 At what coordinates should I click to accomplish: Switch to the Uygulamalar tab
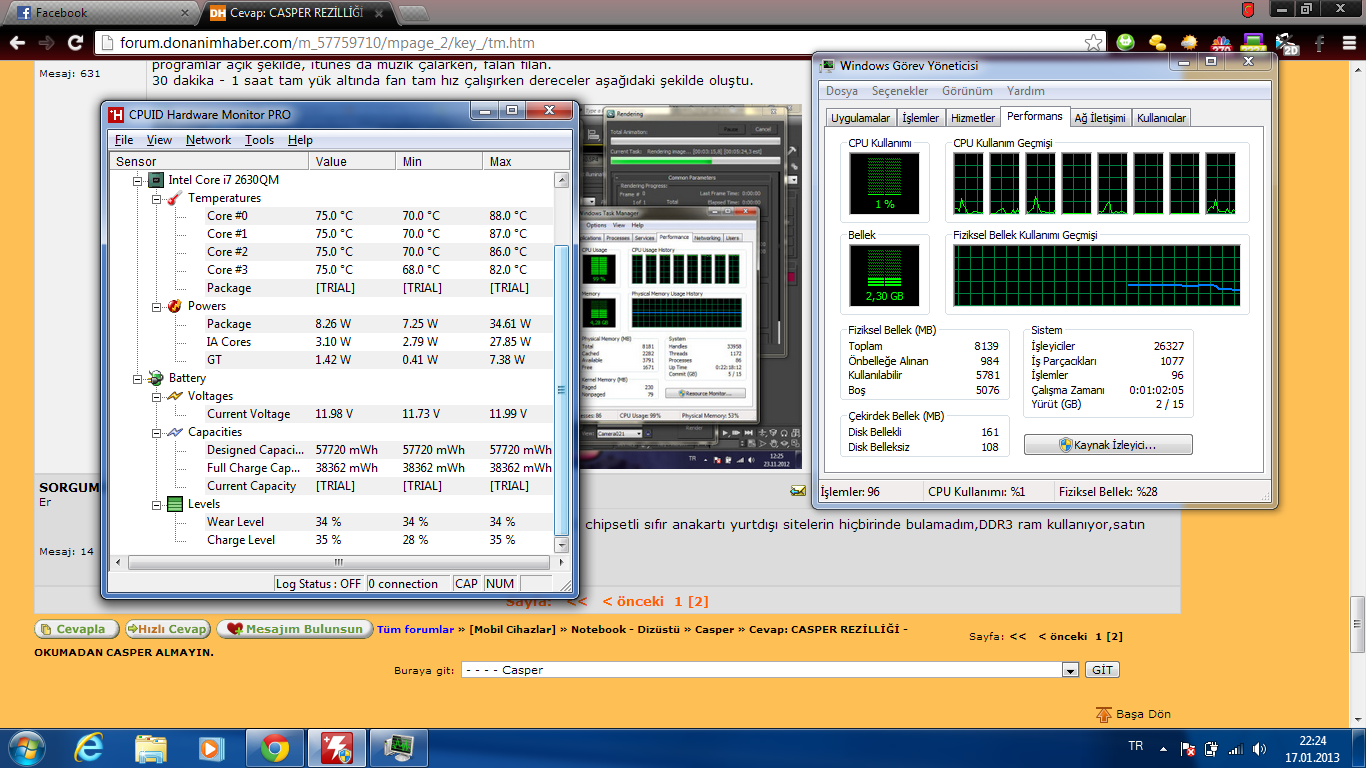point(861,118)
